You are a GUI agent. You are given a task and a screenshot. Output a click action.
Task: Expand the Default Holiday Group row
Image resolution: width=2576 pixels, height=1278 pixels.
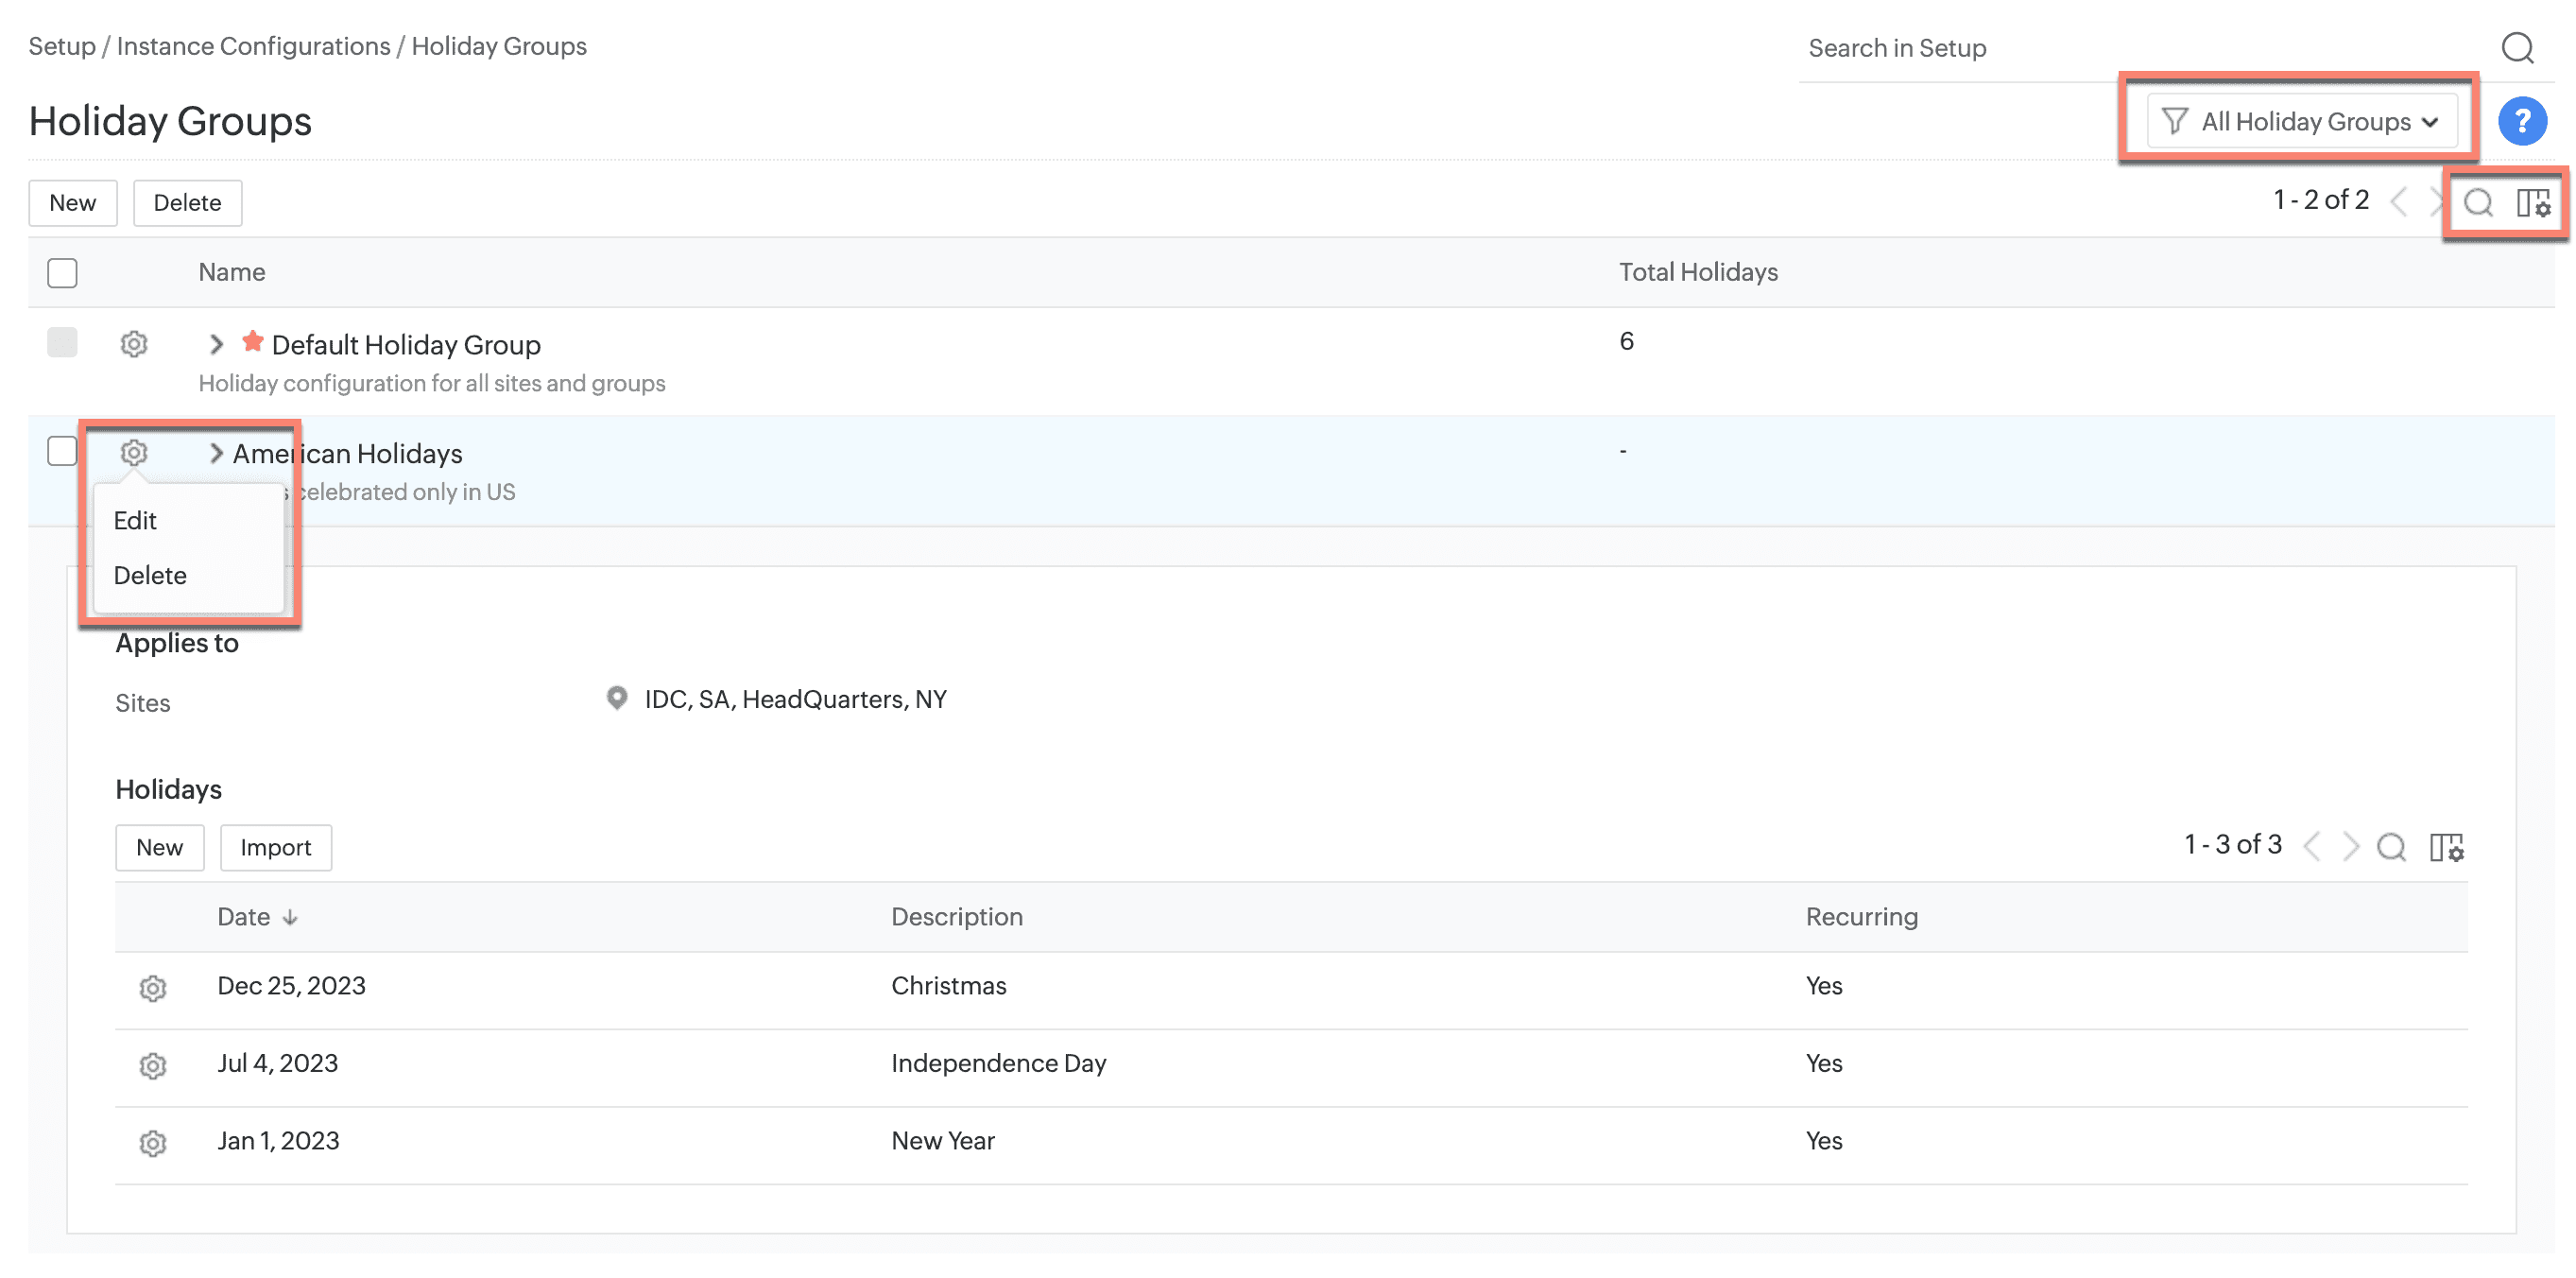pyautogui.click(x=216, y=344)
